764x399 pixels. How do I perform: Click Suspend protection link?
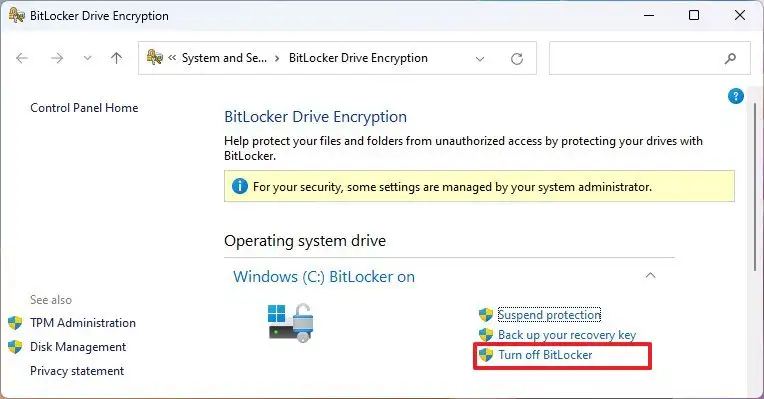pos(549,315)
